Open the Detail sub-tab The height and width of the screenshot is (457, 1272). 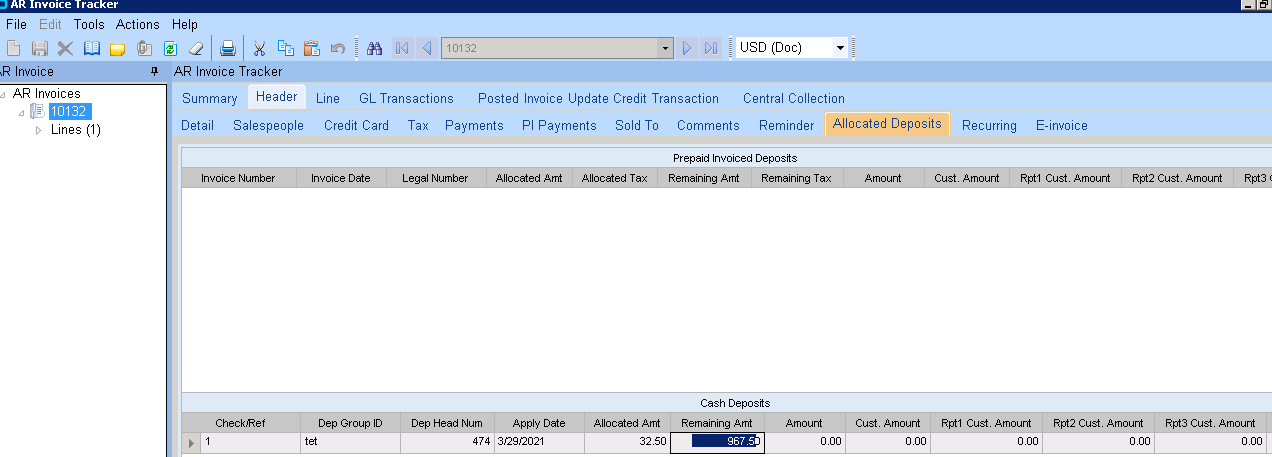point(197,125)
